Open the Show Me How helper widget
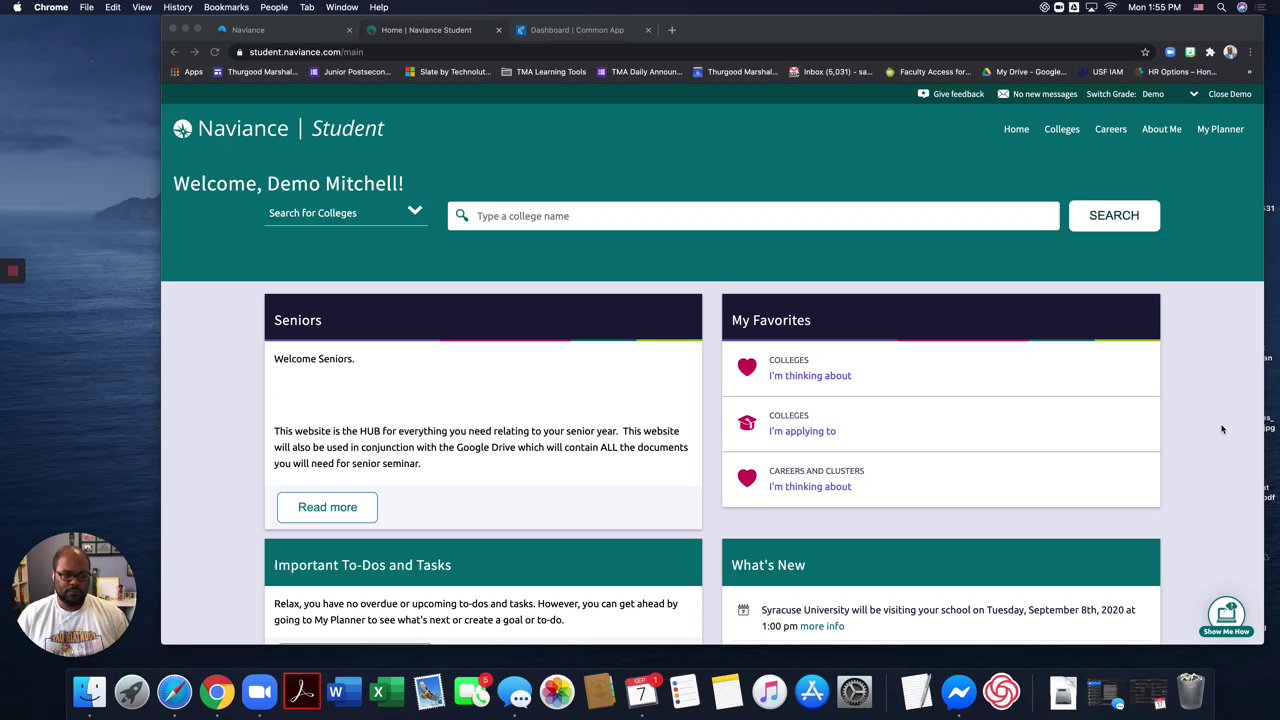Viewport: 1280px width, 720px height. tap(1226, 616)
